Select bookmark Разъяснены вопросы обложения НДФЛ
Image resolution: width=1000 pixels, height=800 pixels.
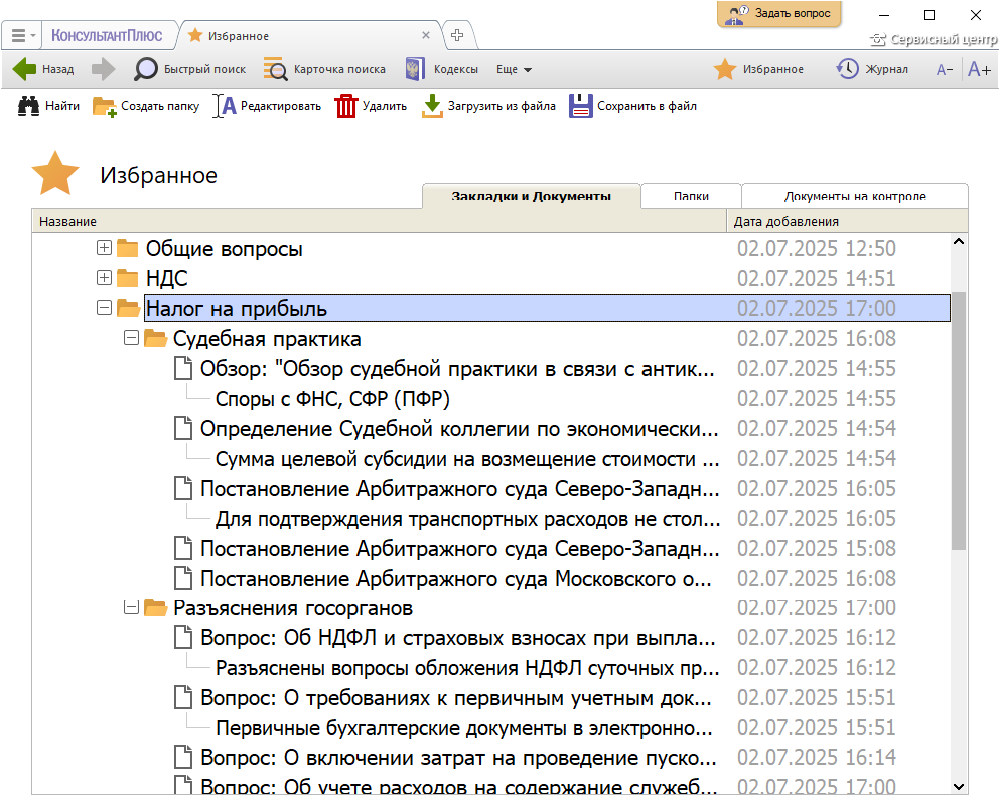467,667
